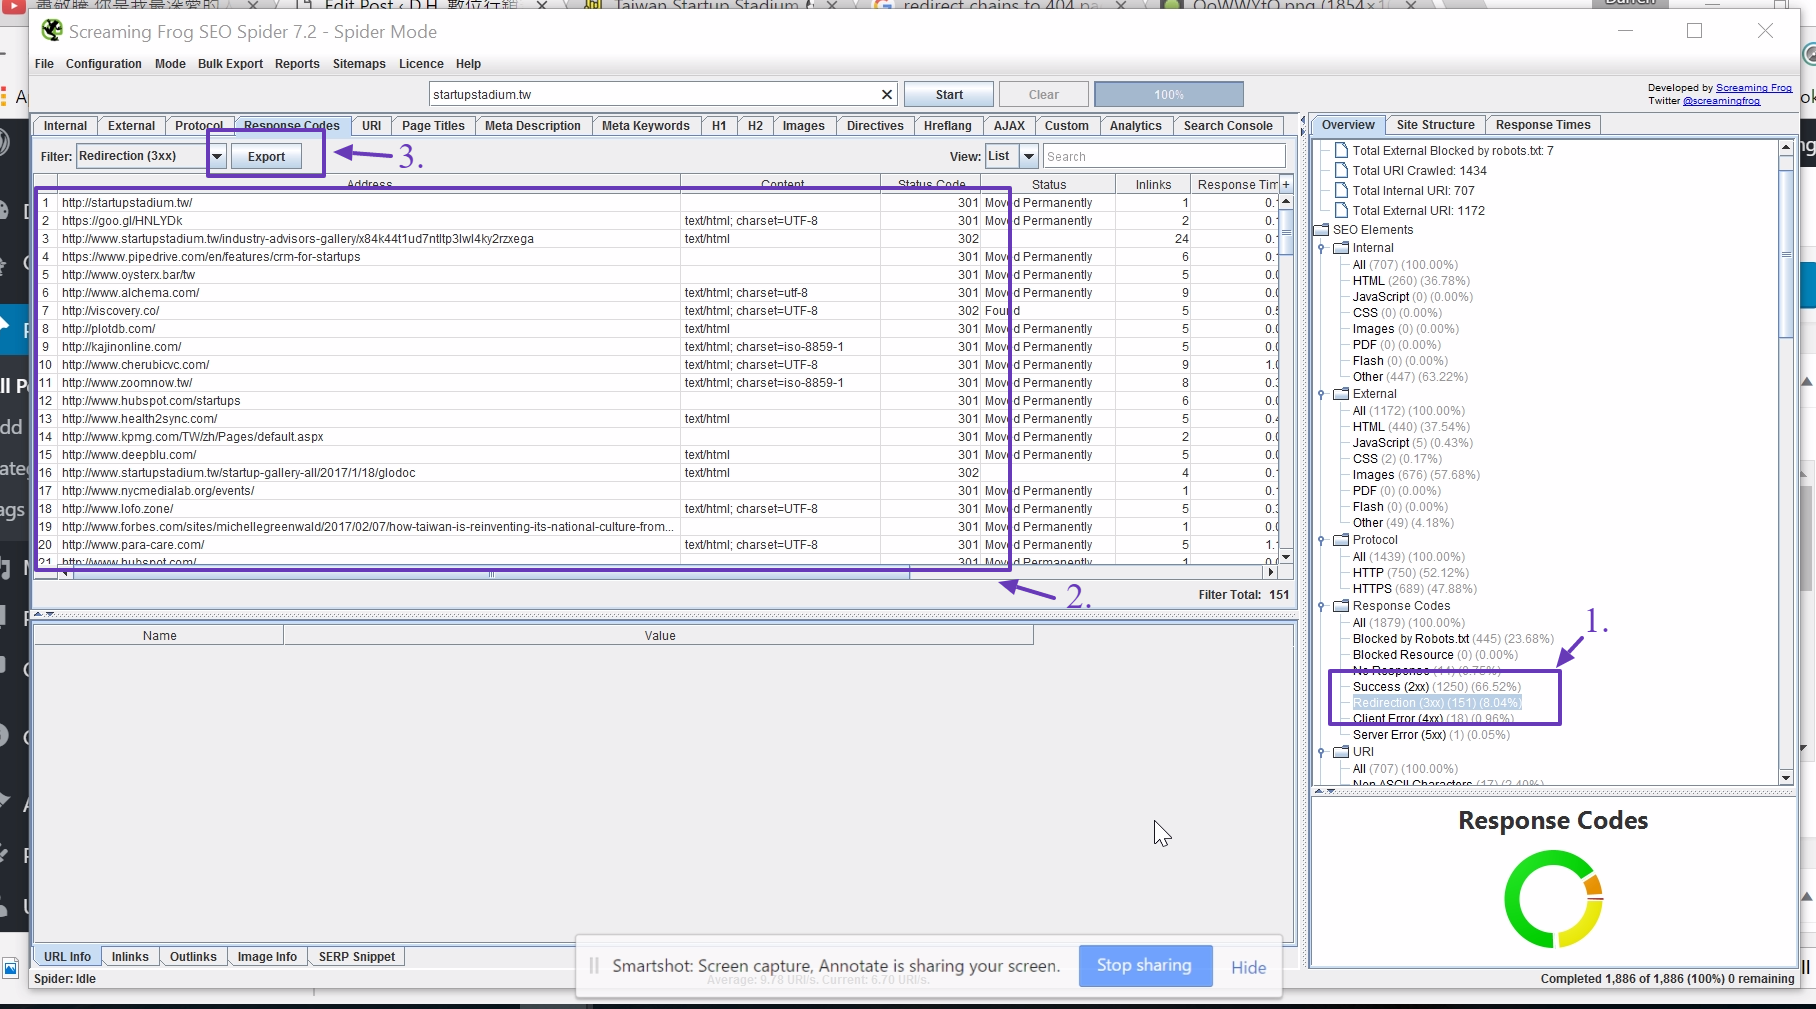1816x1009 pixels.
Task: Open the Inlinks bottom tab
Action: point(130,957)
